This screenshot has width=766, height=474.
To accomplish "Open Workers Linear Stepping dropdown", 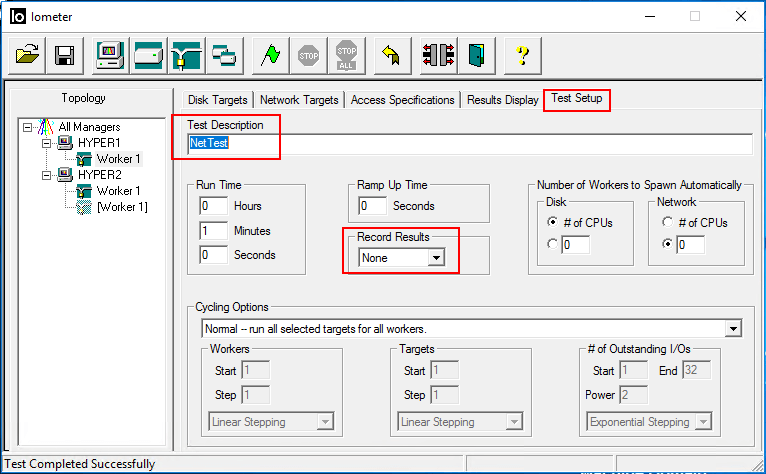I will [325, 421].
